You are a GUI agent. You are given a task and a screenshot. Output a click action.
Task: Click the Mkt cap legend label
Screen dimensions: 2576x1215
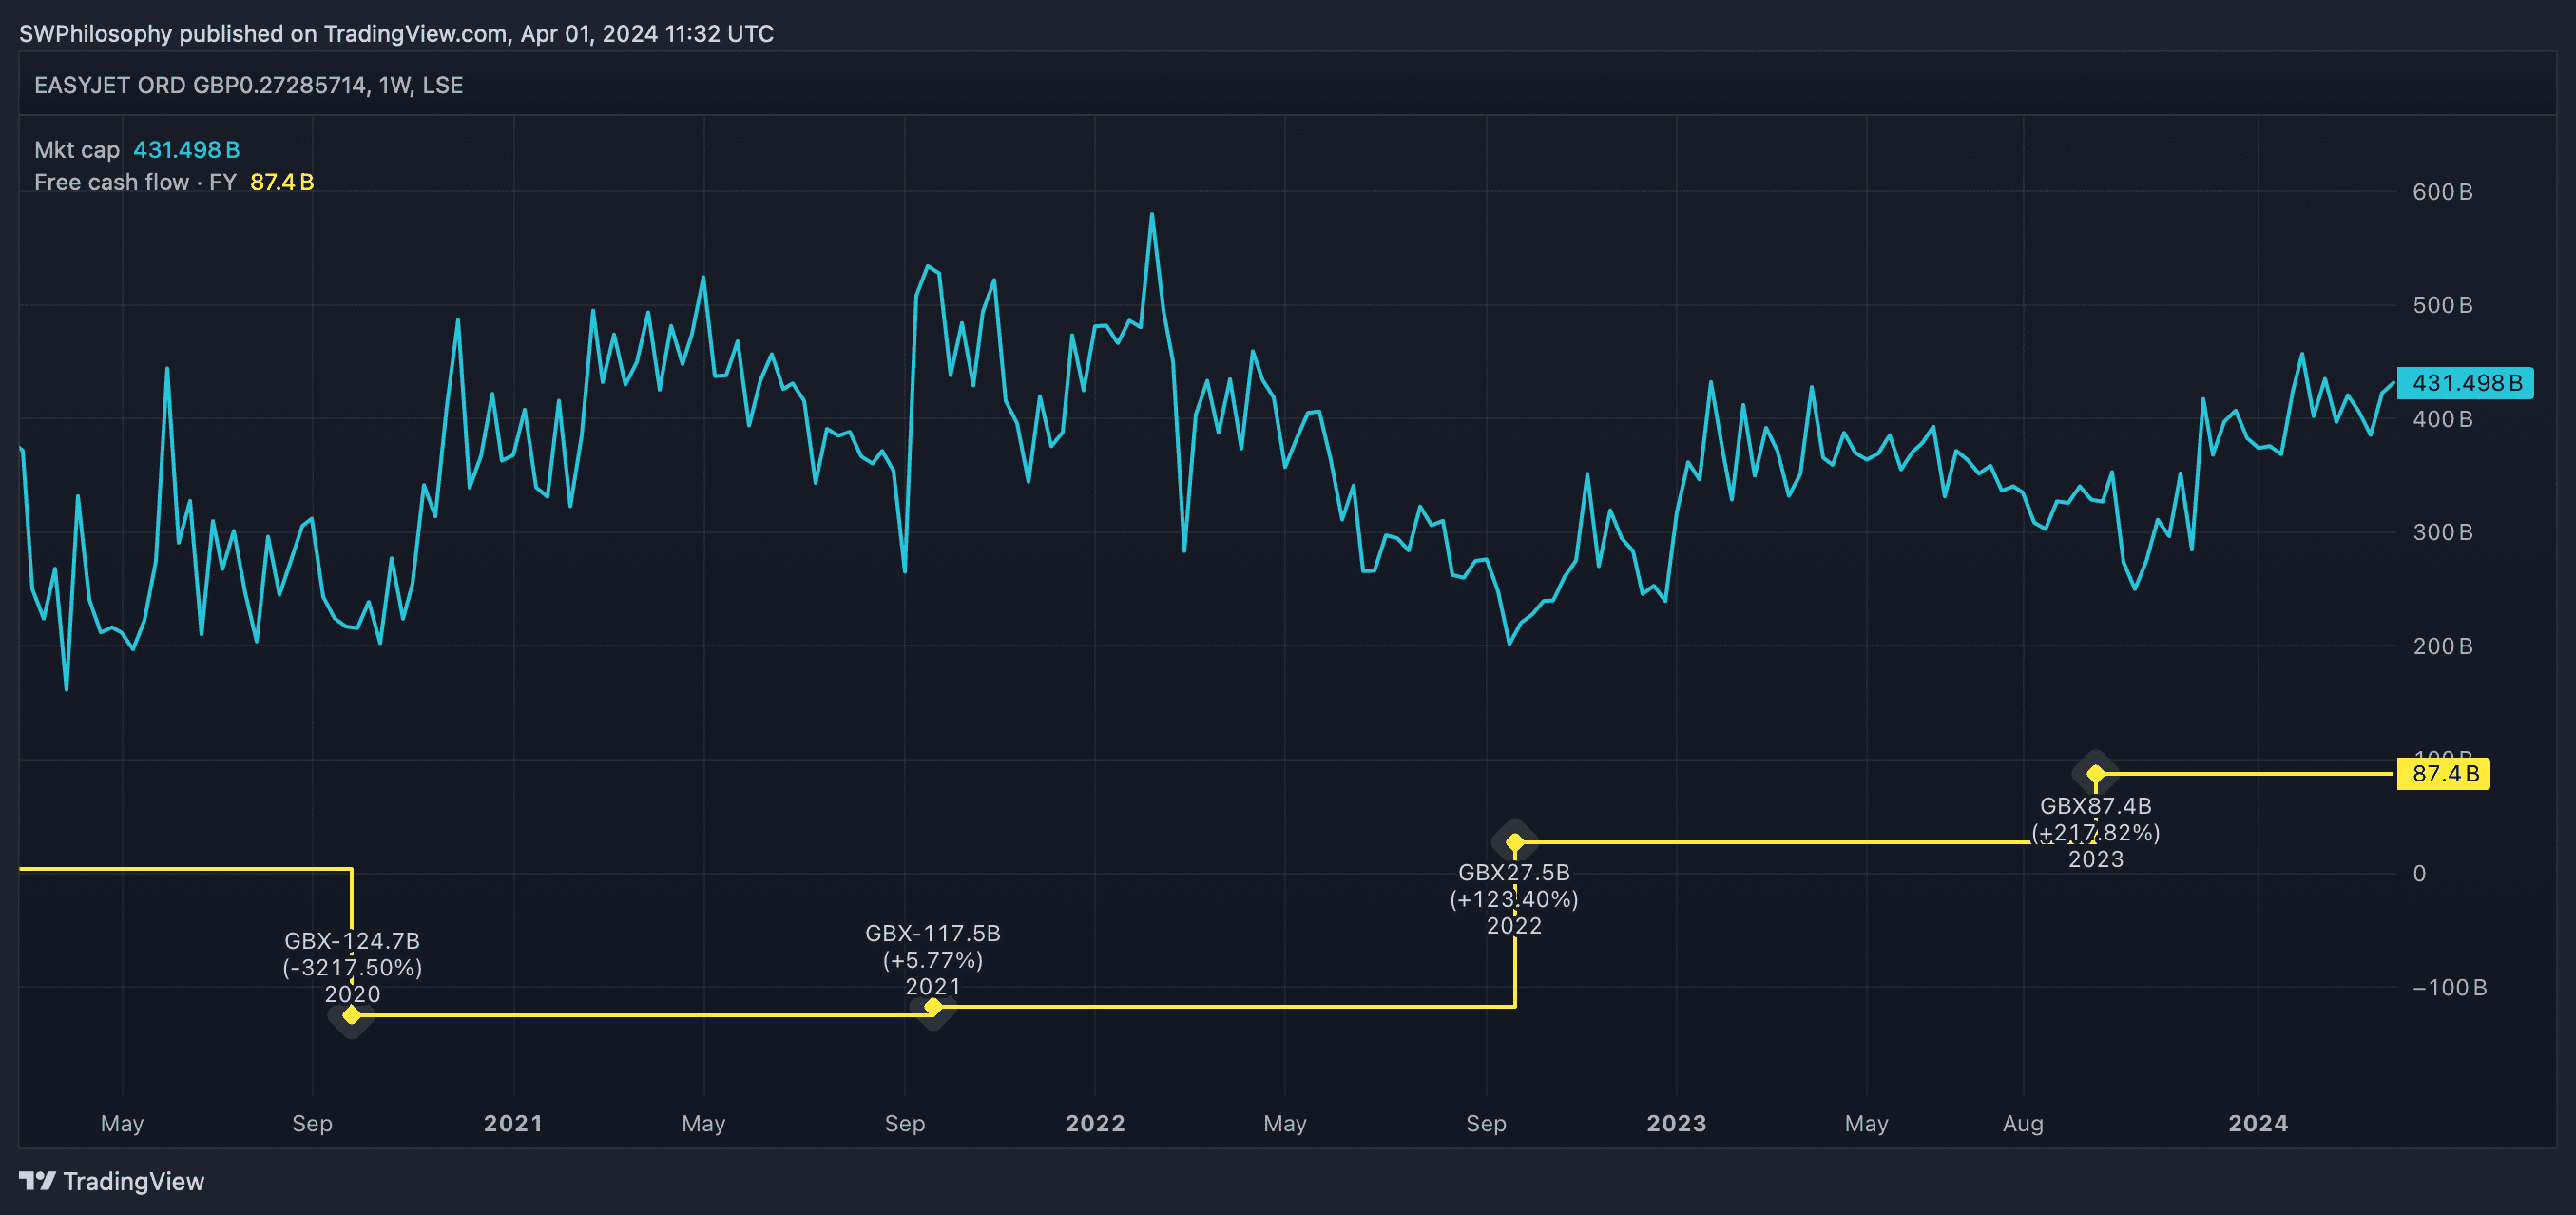[x=77, y=150]
